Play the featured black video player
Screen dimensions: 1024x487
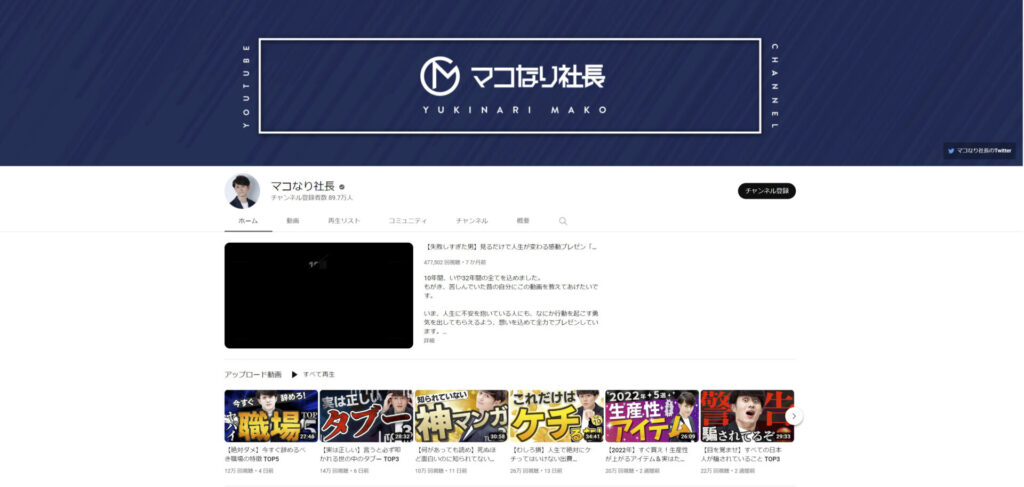(319, 295)
